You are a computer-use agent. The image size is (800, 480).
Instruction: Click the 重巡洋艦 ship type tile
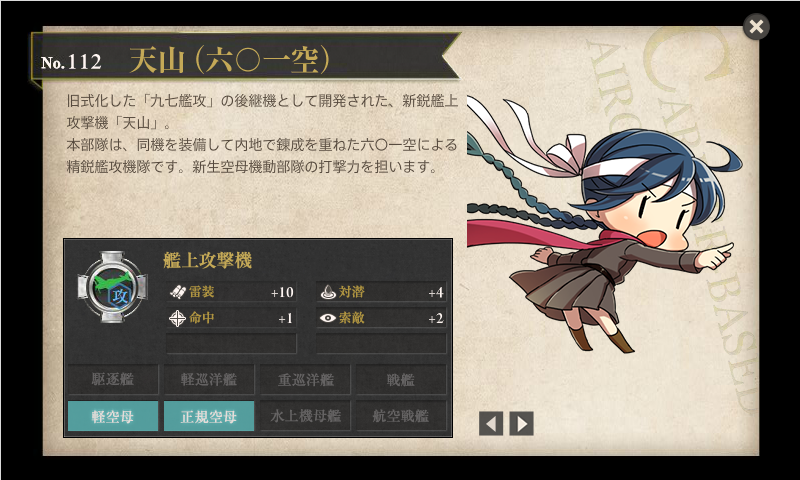coord(305,380)
